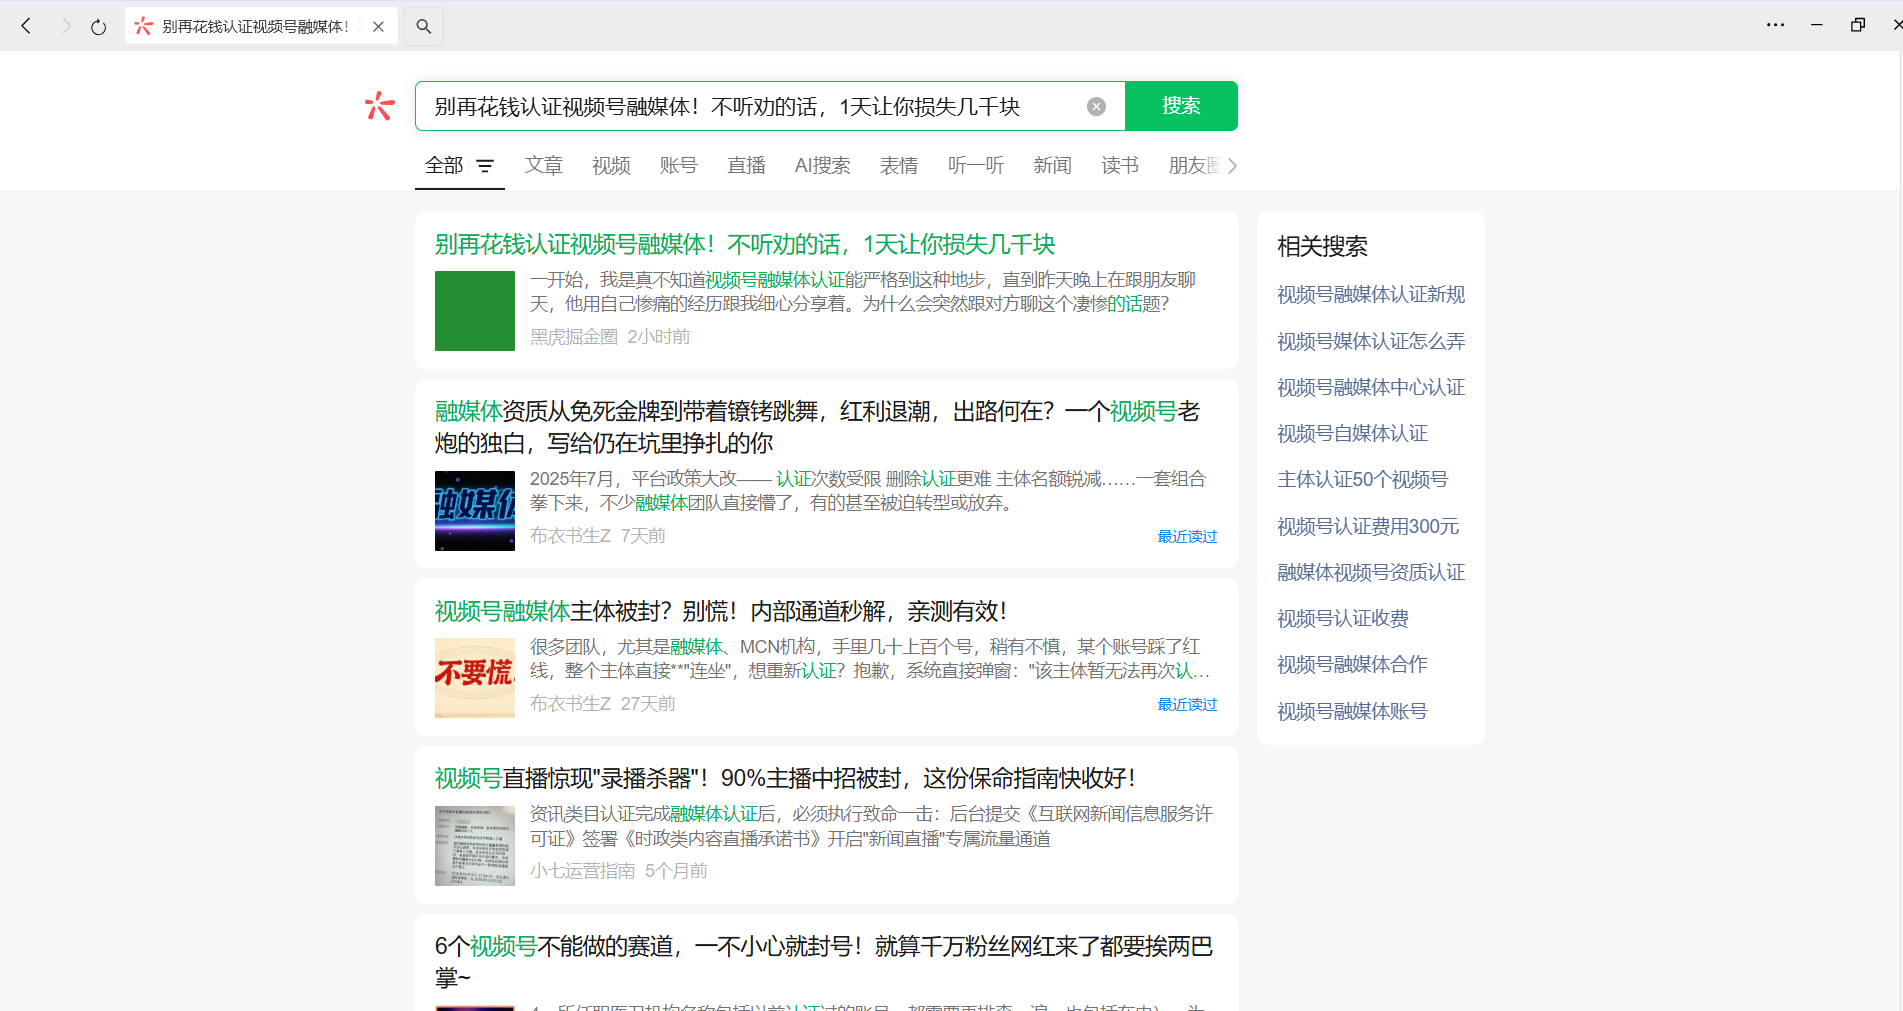Click 最近读过 on the 7天前 result
This screenshot has height=1011, width=1903.
1187,537
